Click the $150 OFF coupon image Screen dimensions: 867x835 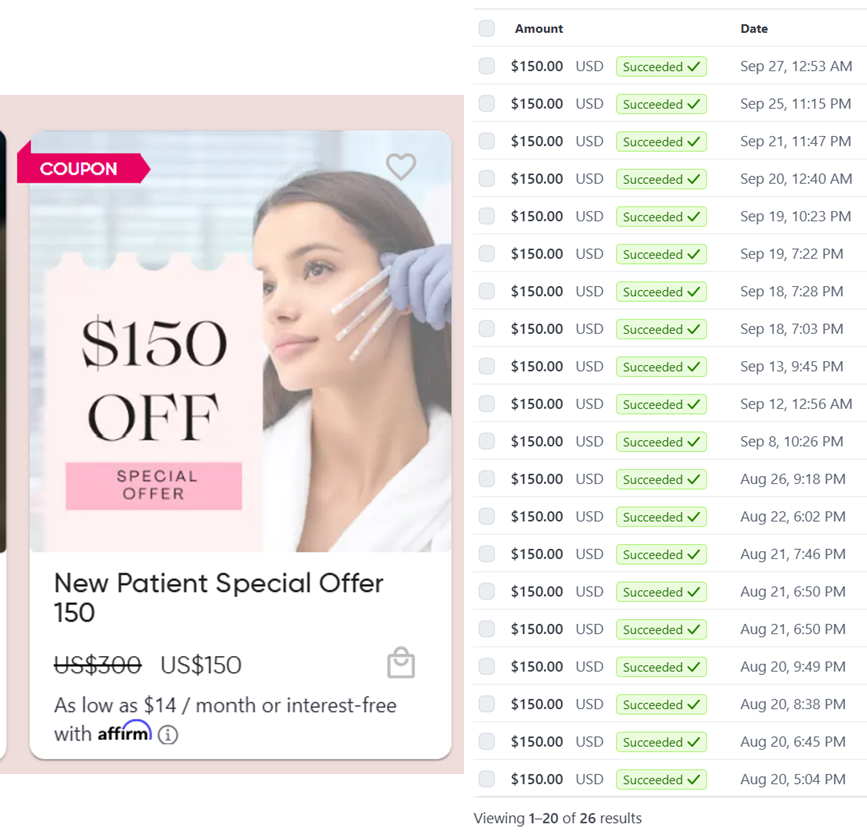tap(241, 341)
